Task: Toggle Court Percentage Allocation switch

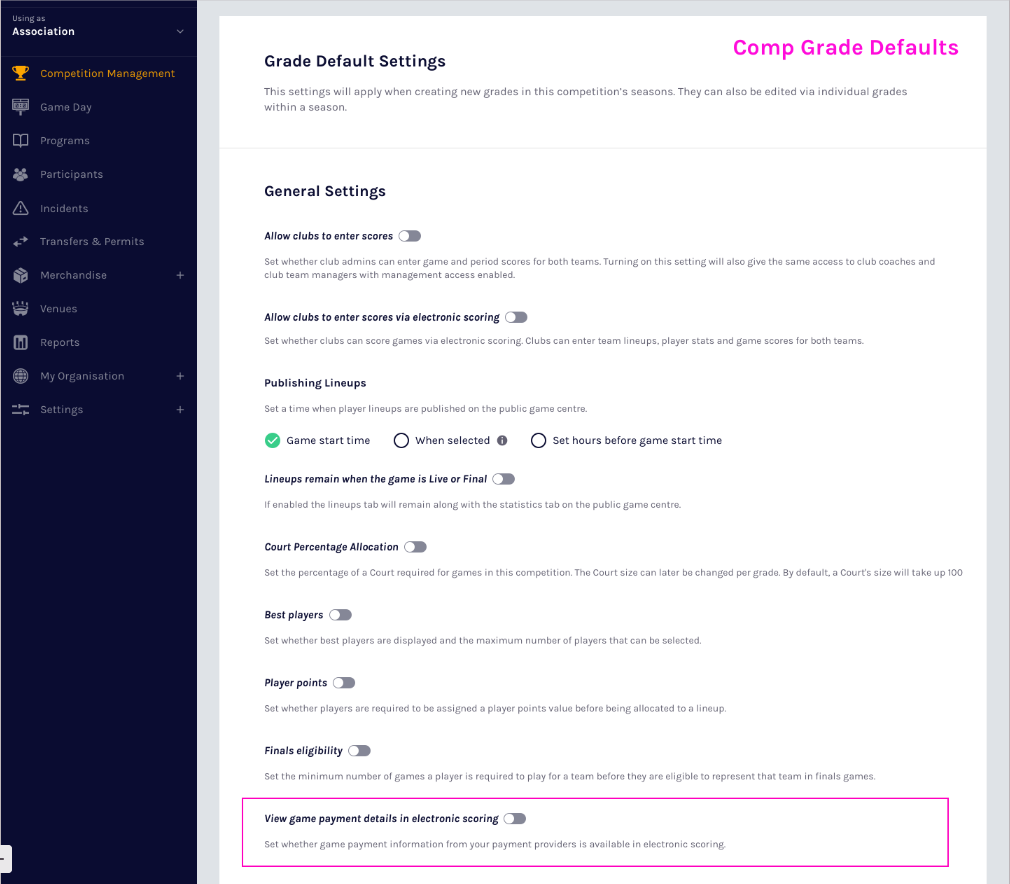Action: point(415,547)
